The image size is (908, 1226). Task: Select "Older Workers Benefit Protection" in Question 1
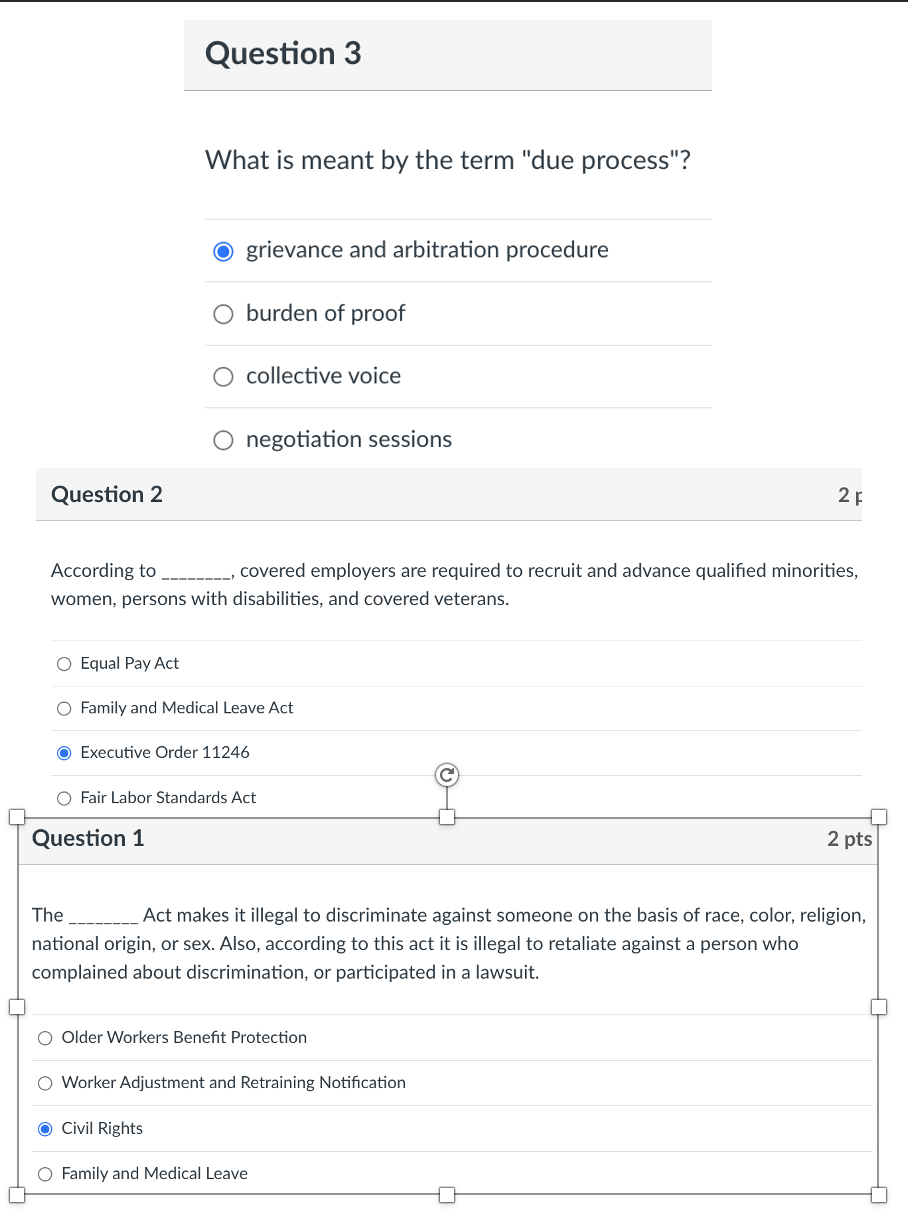(45, 1038)
